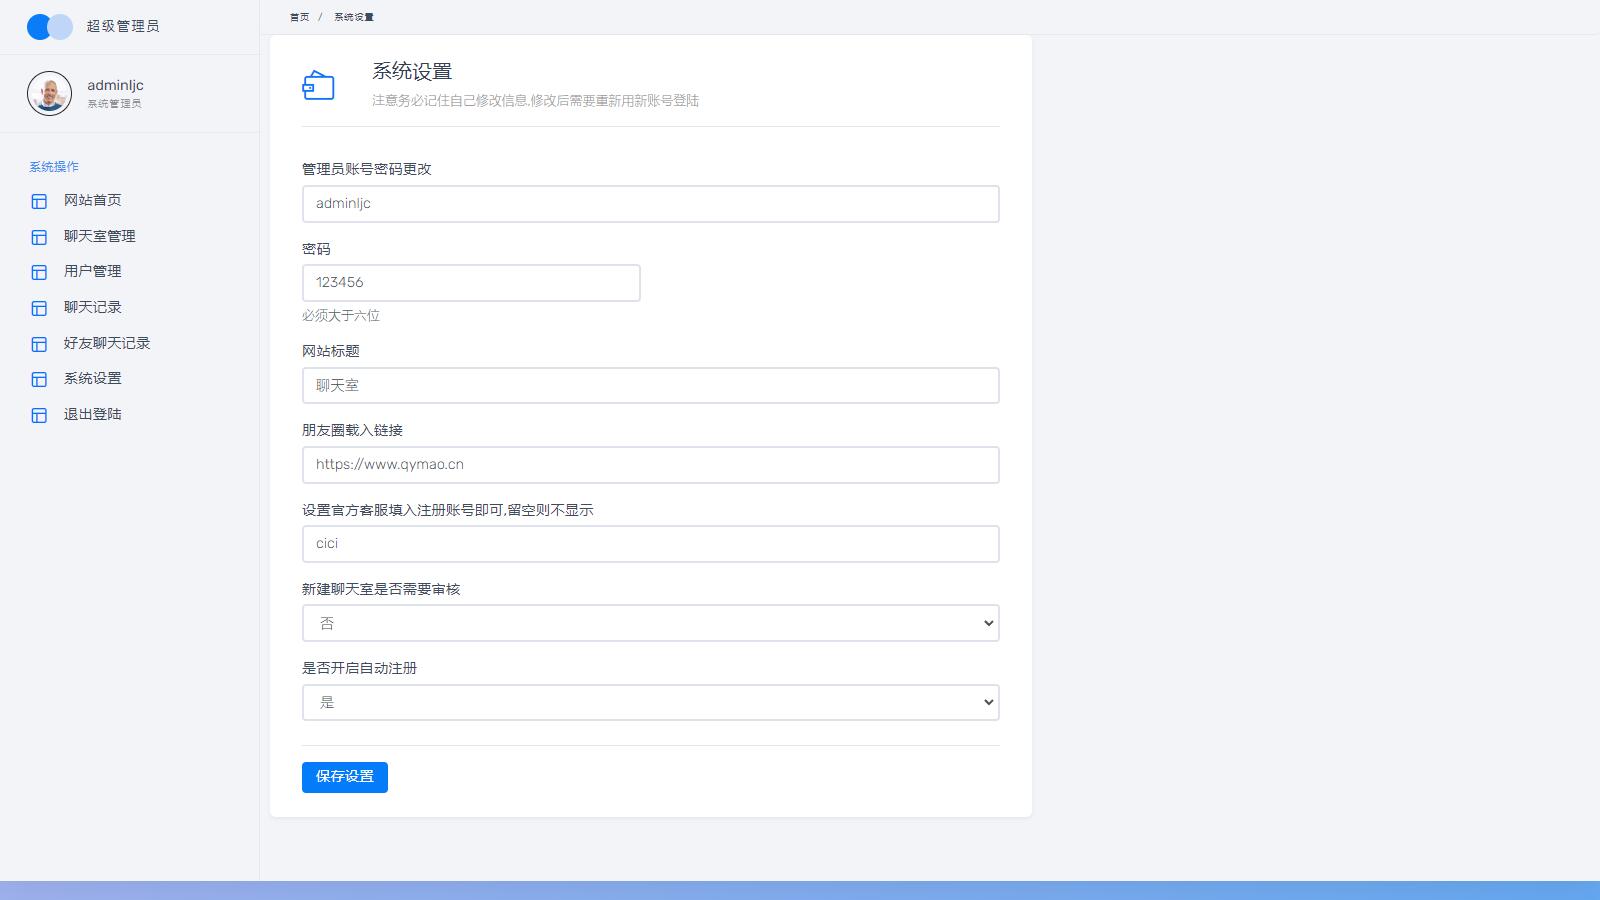Viewport: 1600px width, 900px height.
Task: Focus the admin account field showing adminljc
Action: click(650, 204)
